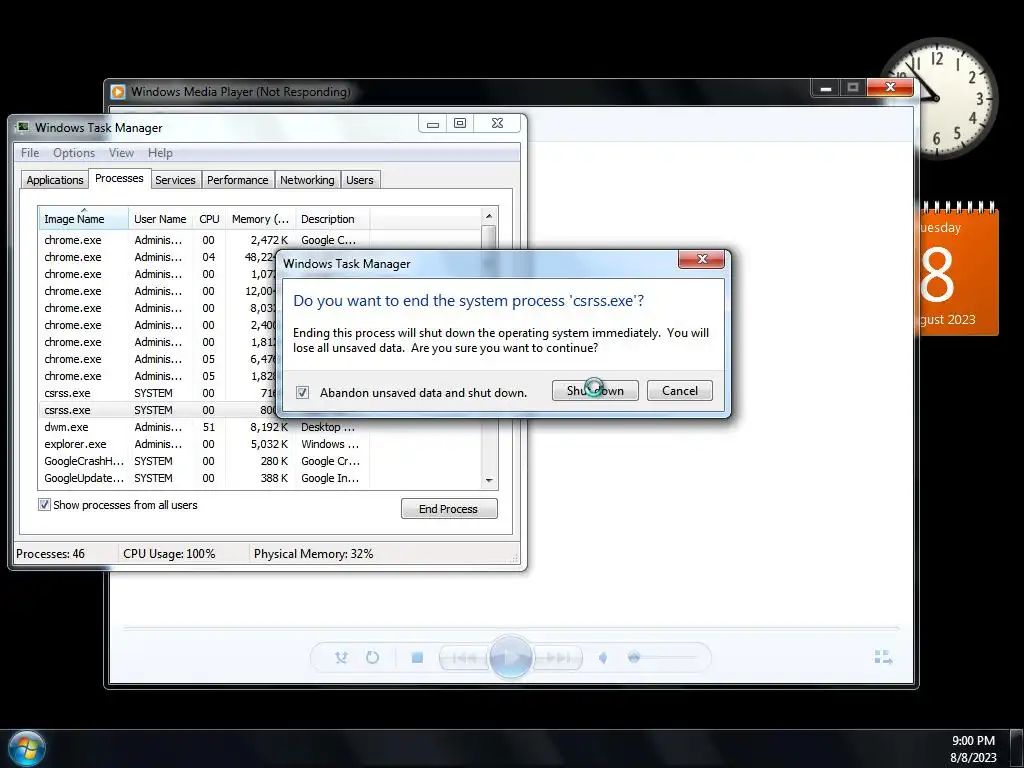Switch Media Player to Now Playing view
Screen dimensions: 1024x768
click(x=883, y=657)
